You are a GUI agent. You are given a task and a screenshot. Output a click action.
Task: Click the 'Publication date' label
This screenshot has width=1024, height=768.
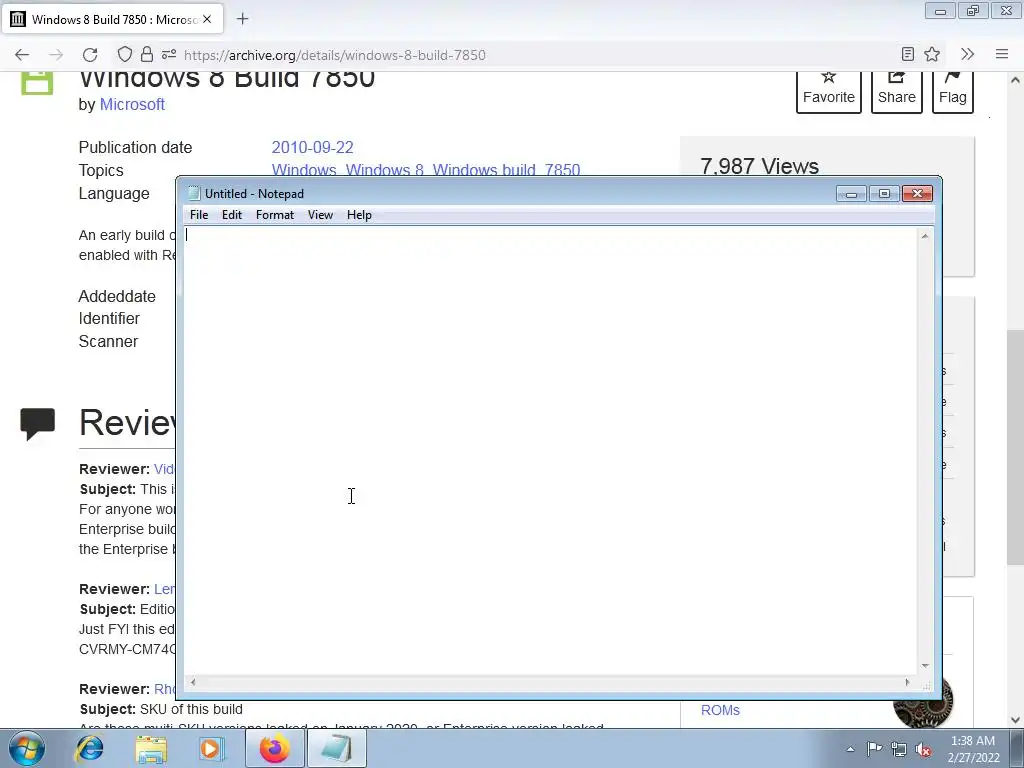135,148
